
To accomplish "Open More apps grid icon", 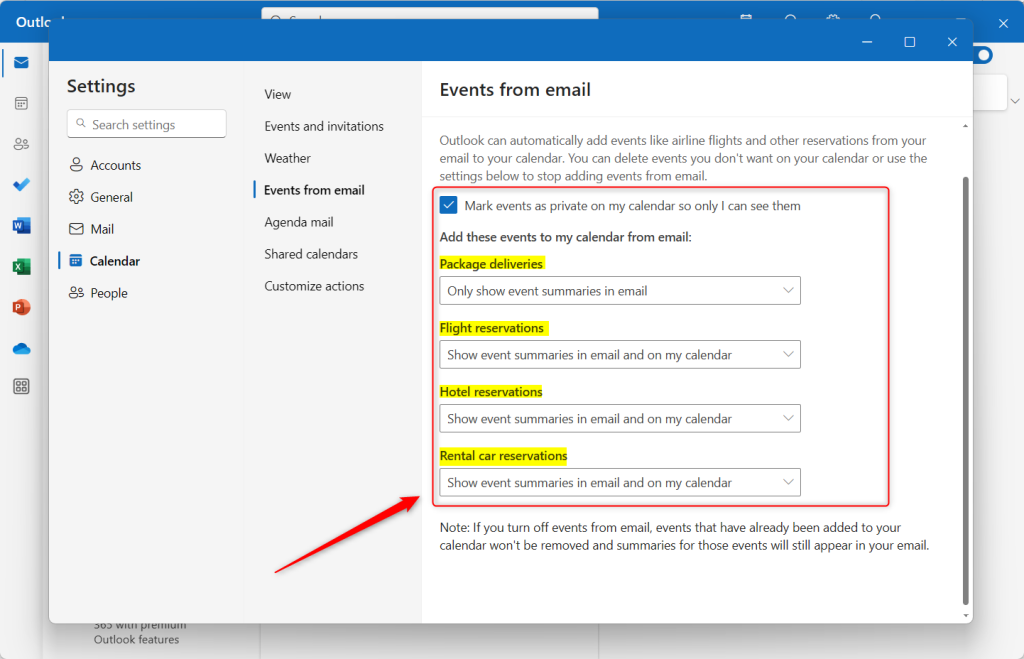I will [21, 387].
